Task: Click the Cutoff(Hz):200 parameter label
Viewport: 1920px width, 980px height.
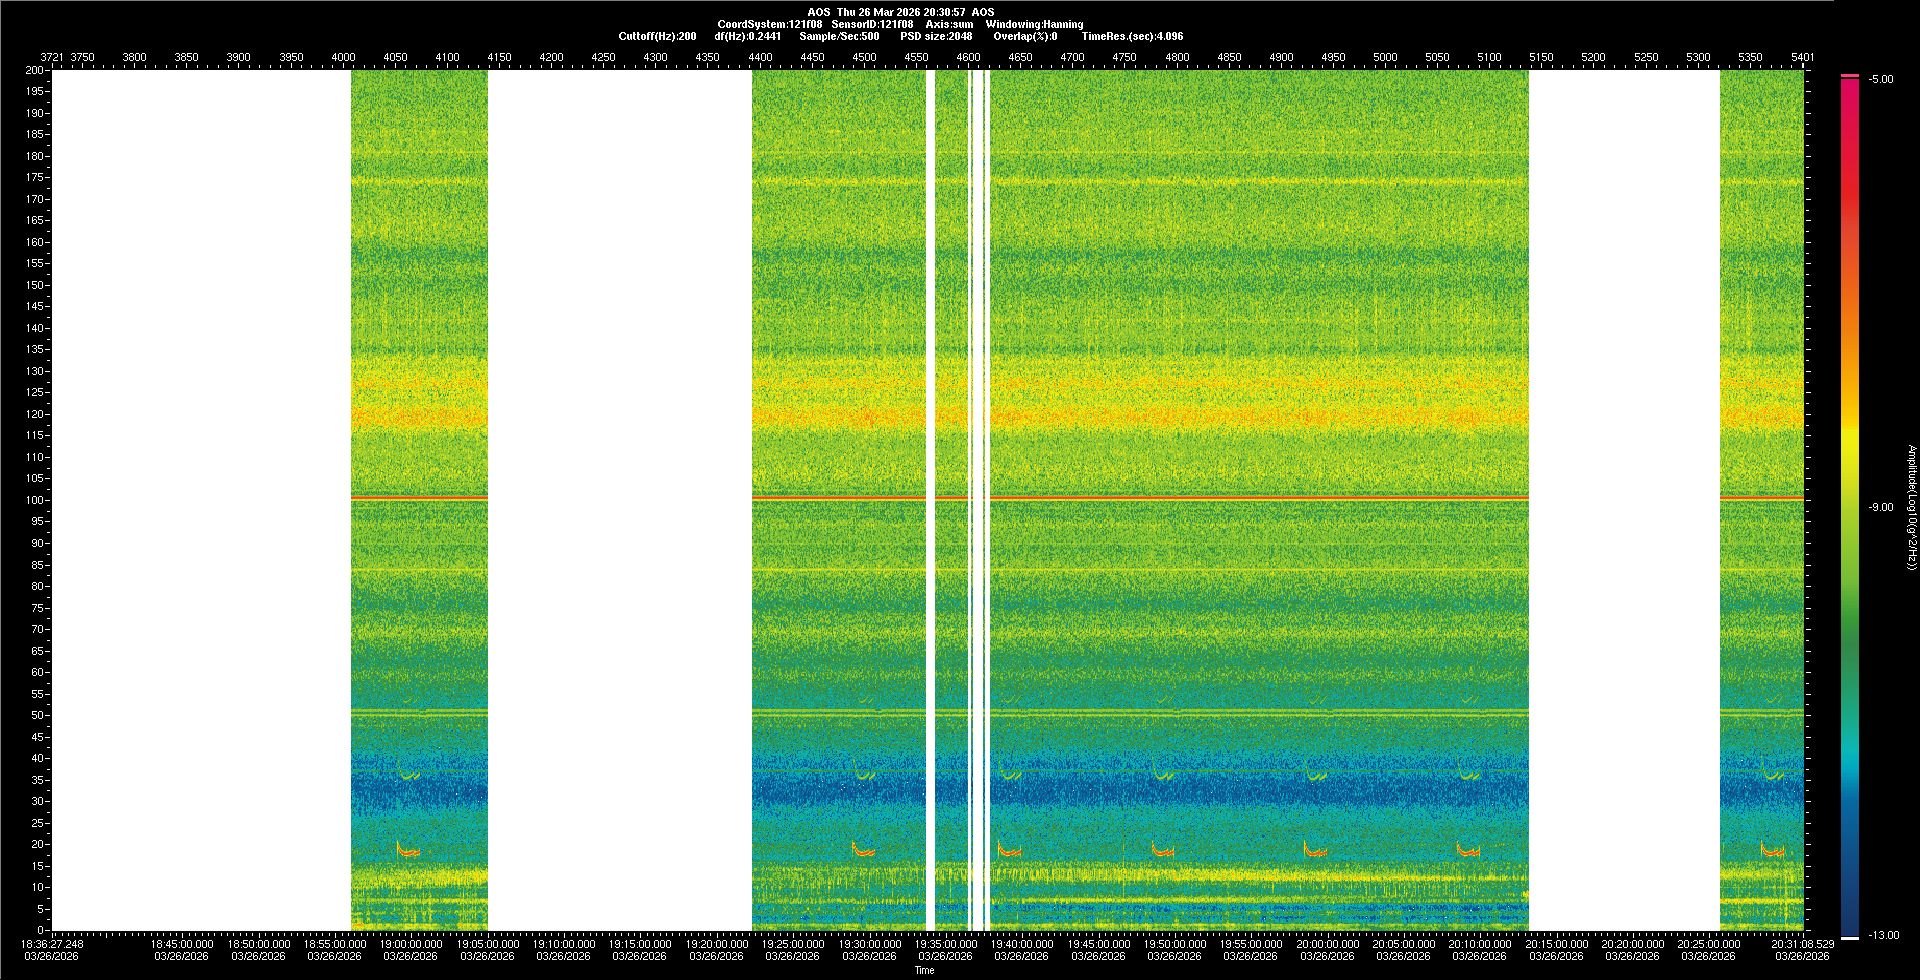Action: 657,36
